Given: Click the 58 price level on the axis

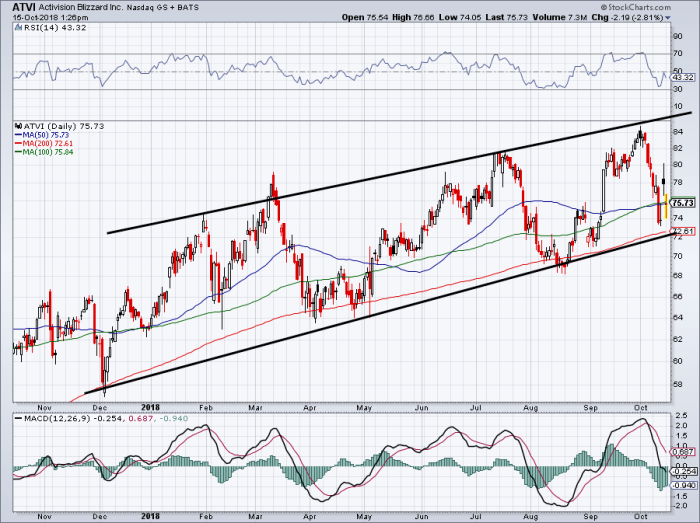Looking at the screenshot, I should pyautogui.click(x=677, y=384).
